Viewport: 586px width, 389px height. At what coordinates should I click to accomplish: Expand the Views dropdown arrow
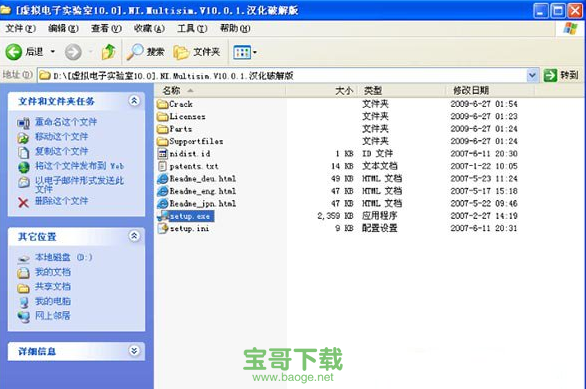pyautogui.click(x=255, y=52)
